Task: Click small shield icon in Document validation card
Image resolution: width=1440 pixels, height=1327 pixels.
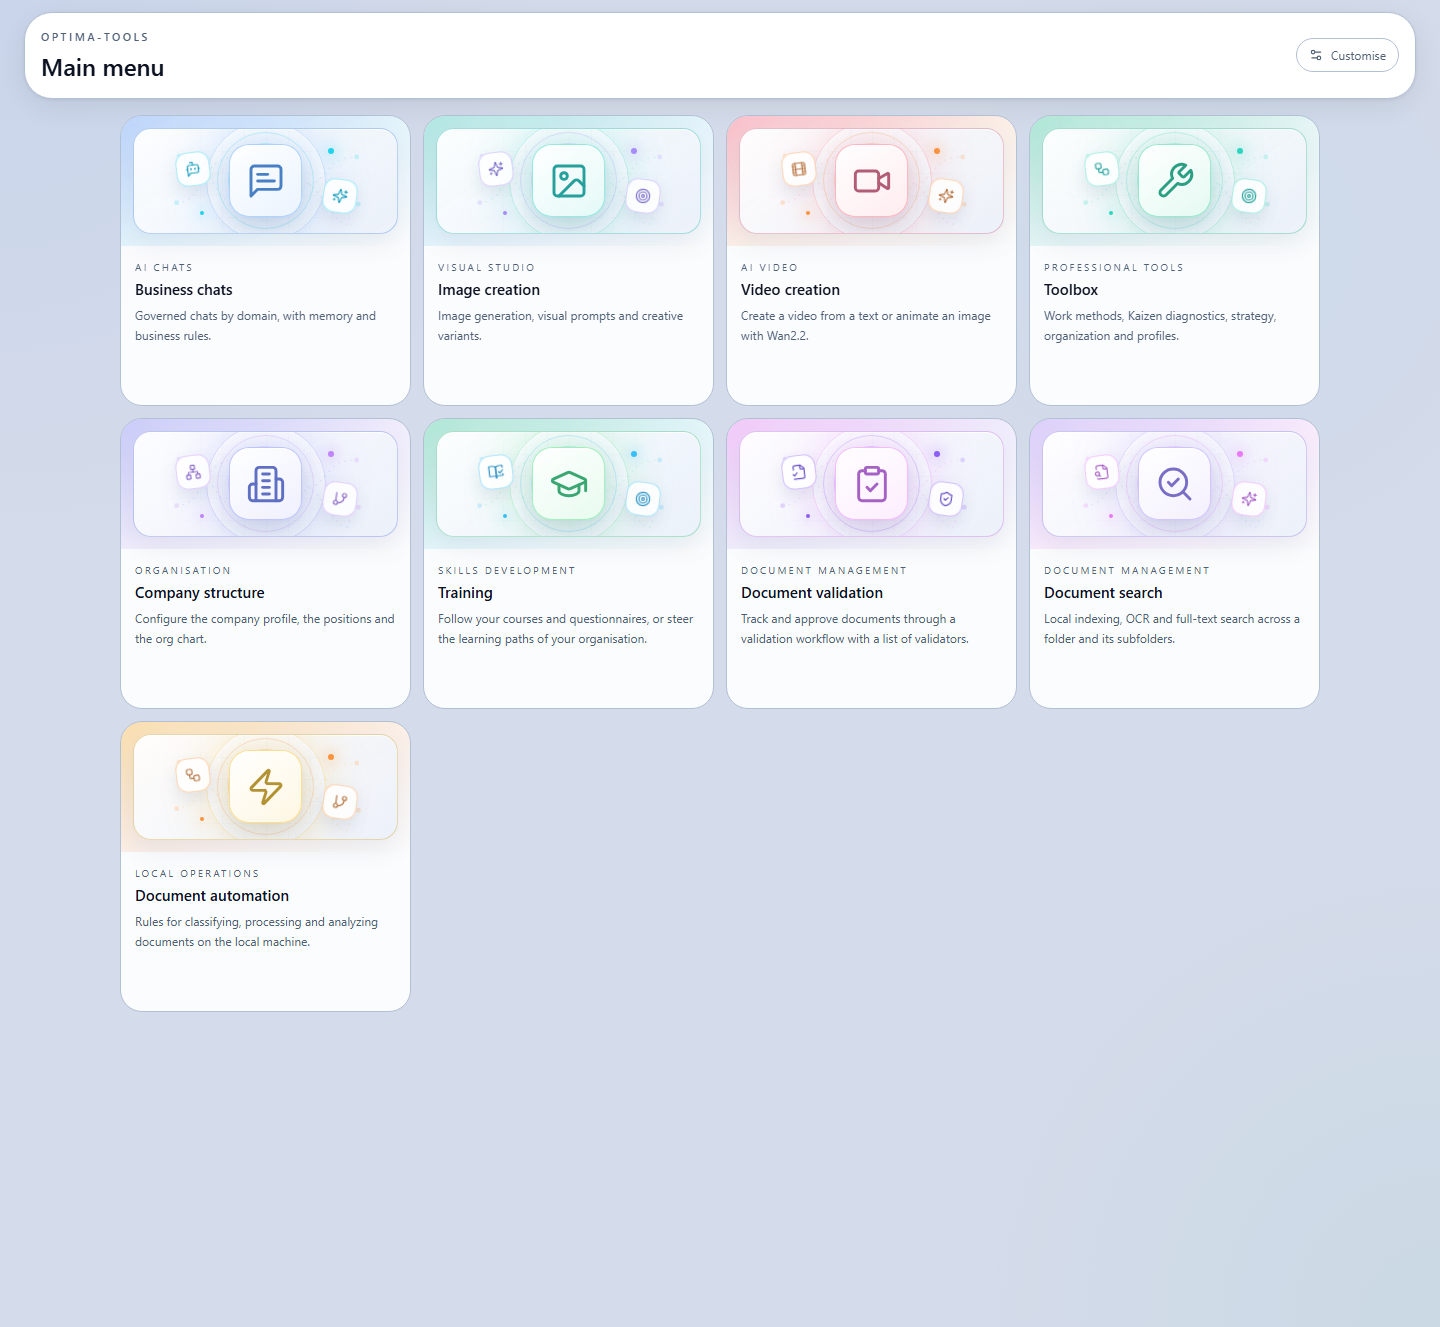Action: (946, 499)
